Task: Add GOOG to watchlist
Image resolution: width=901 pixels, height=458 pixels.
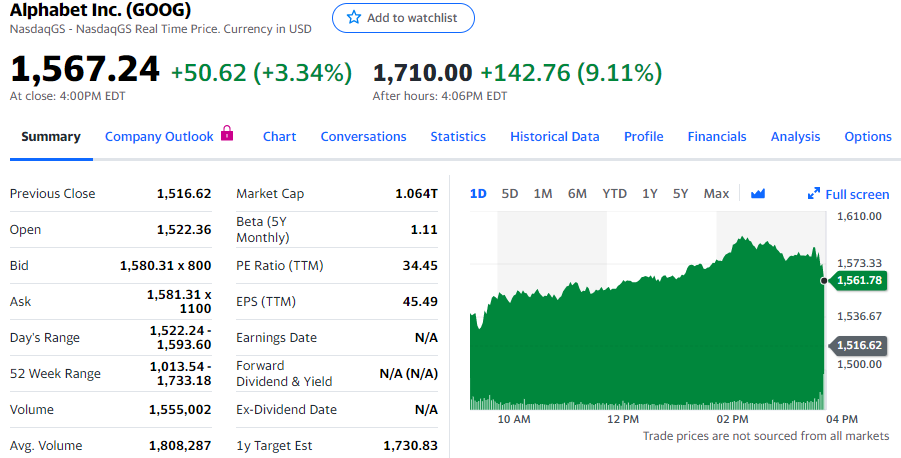Action: point(403,18)
